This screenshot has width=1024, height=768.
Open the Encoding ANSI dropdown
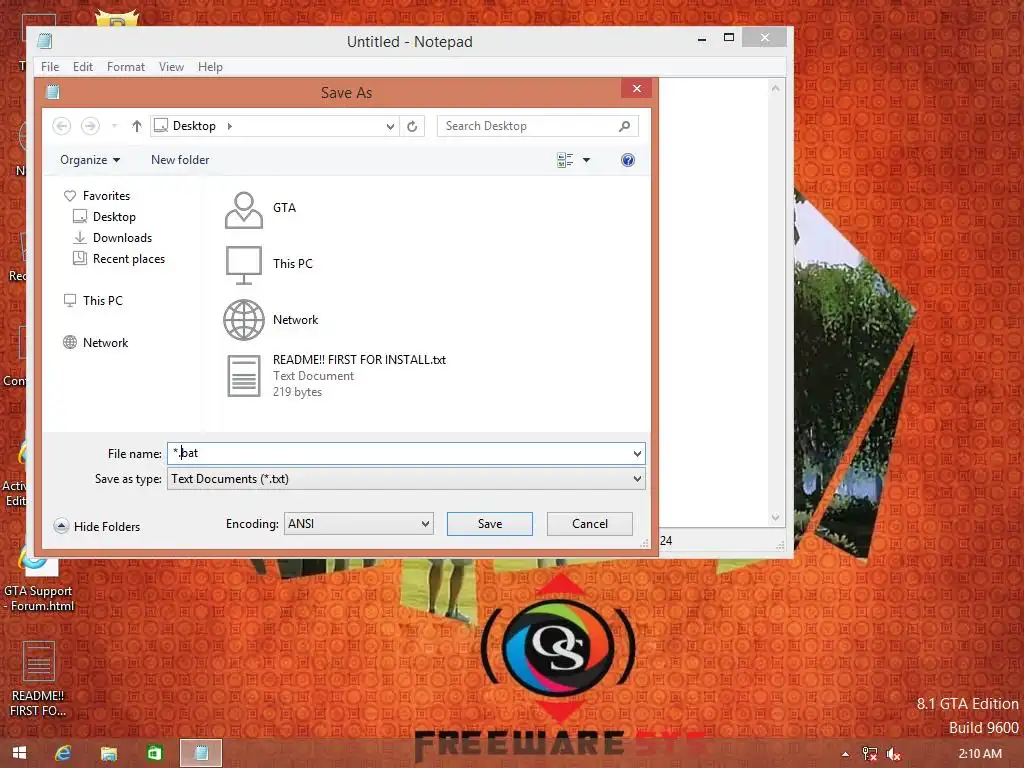359,524
